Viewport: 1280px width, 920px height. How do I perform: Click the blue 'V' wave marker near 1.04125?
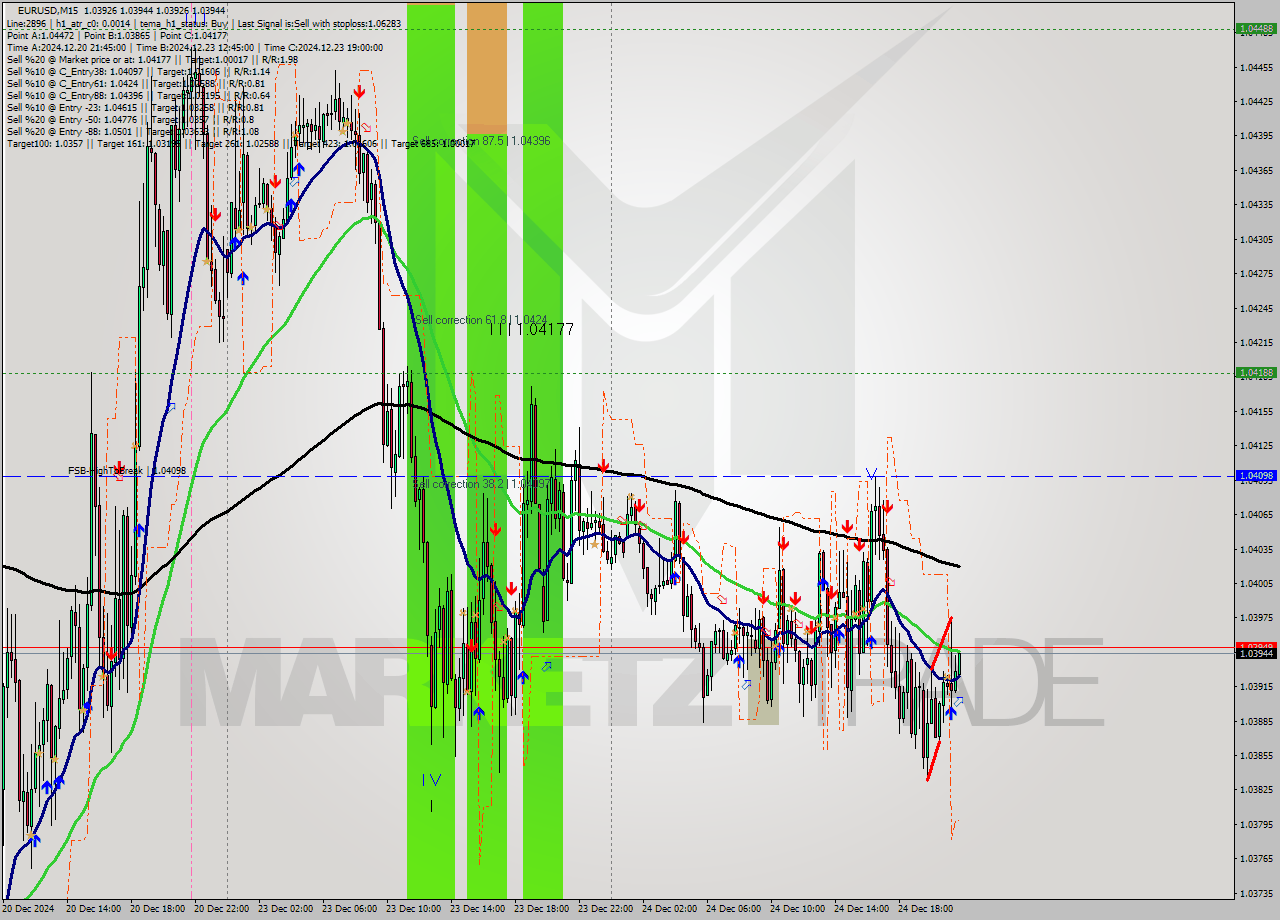[871, 473]
